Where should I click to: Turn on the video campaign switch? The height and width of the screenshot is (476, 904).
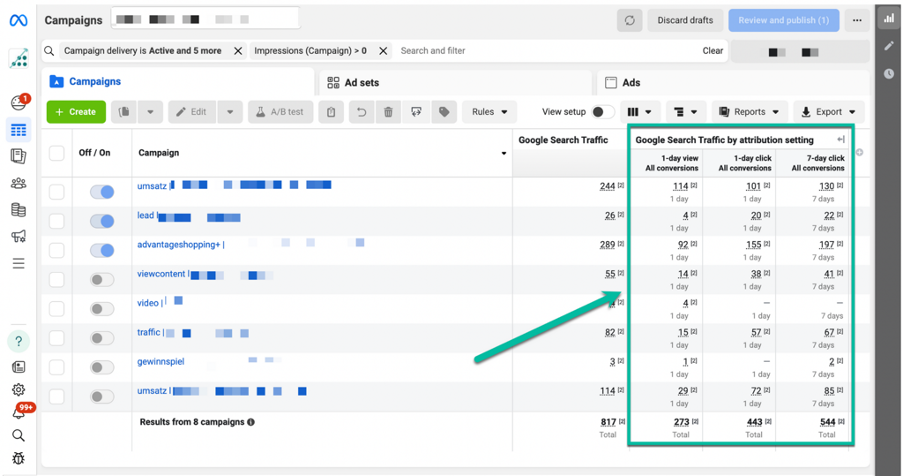coord(102,309)
